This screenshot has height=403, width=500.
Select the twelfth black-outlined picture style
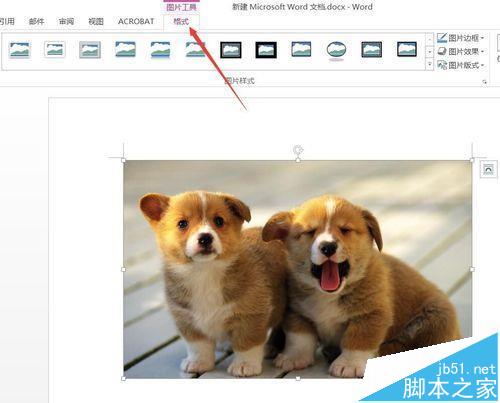[x=407, y=50]
